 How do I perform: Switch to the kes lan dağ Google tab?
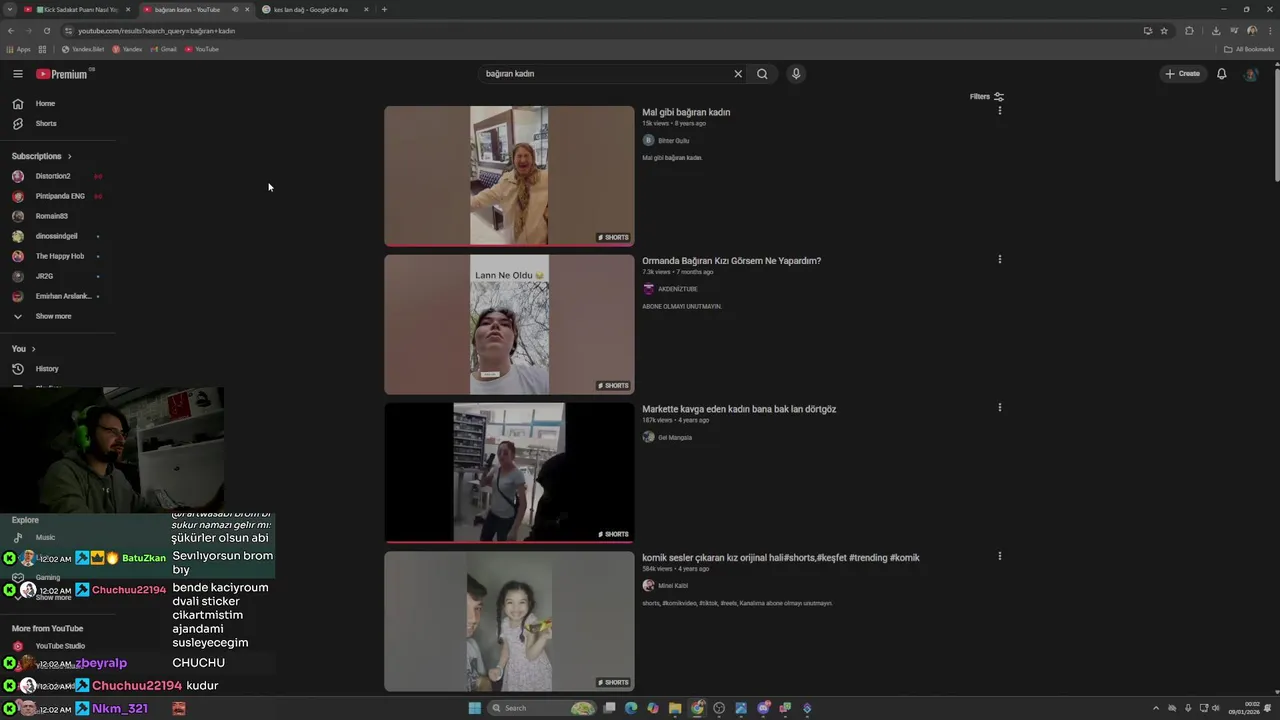[x=315, y=9]
